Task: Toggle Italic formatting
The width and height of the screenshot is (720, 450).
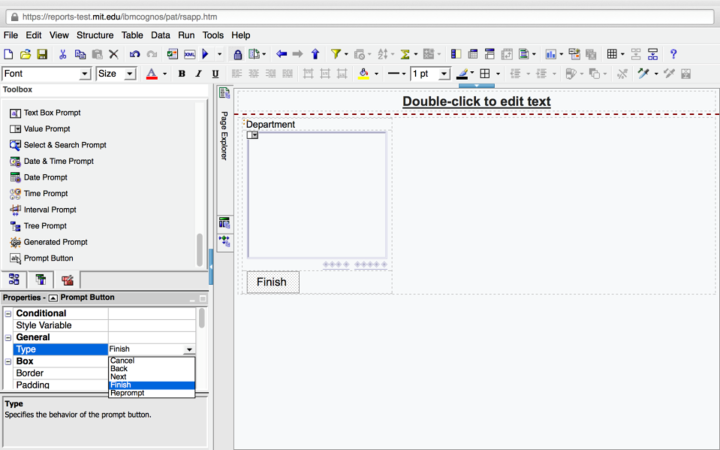Action: (x=199, y=74)
